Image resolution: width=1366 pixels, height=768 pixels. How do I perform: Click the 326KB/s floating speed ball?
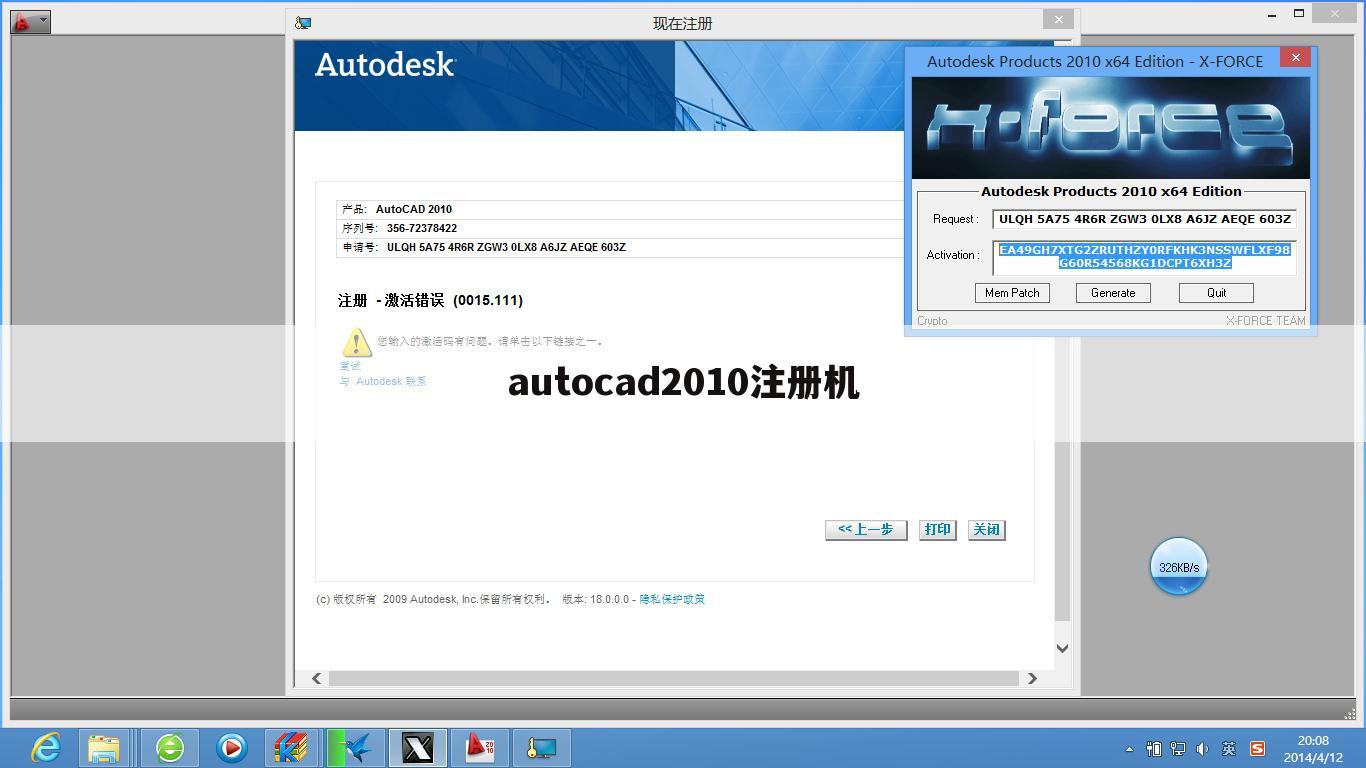[1179, 566]
